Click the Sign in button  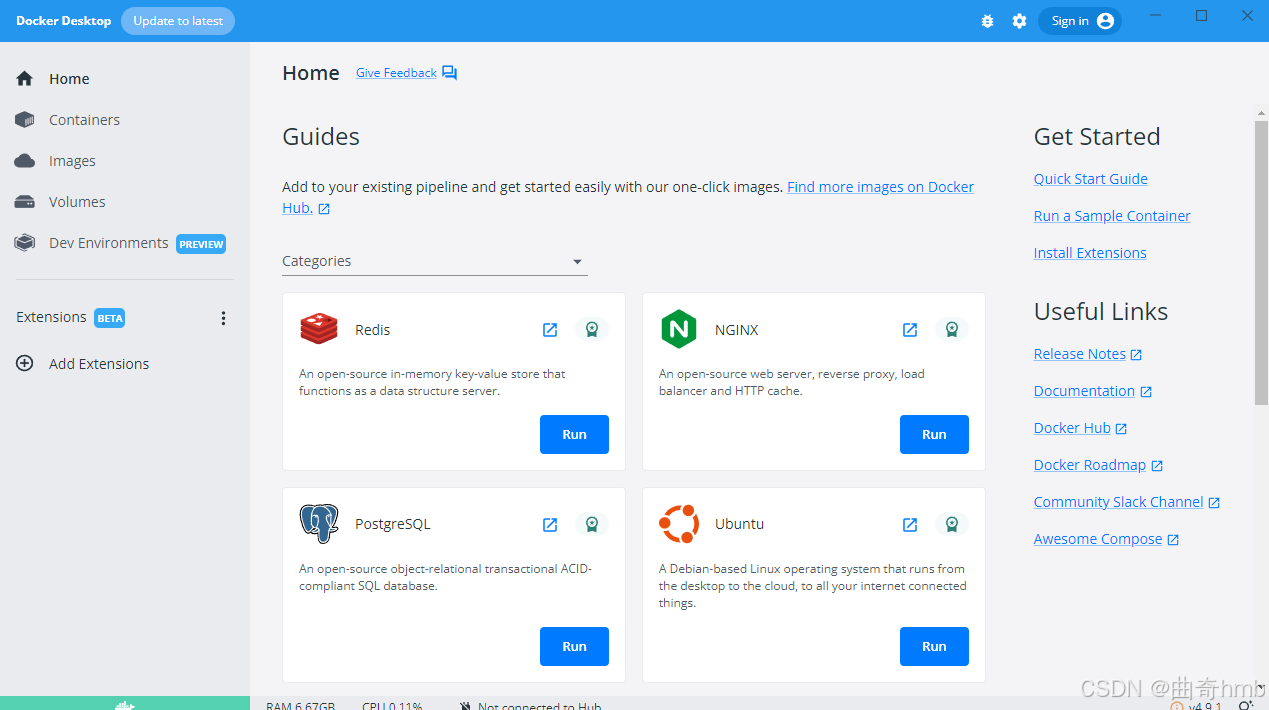(x=1080, y=21)
